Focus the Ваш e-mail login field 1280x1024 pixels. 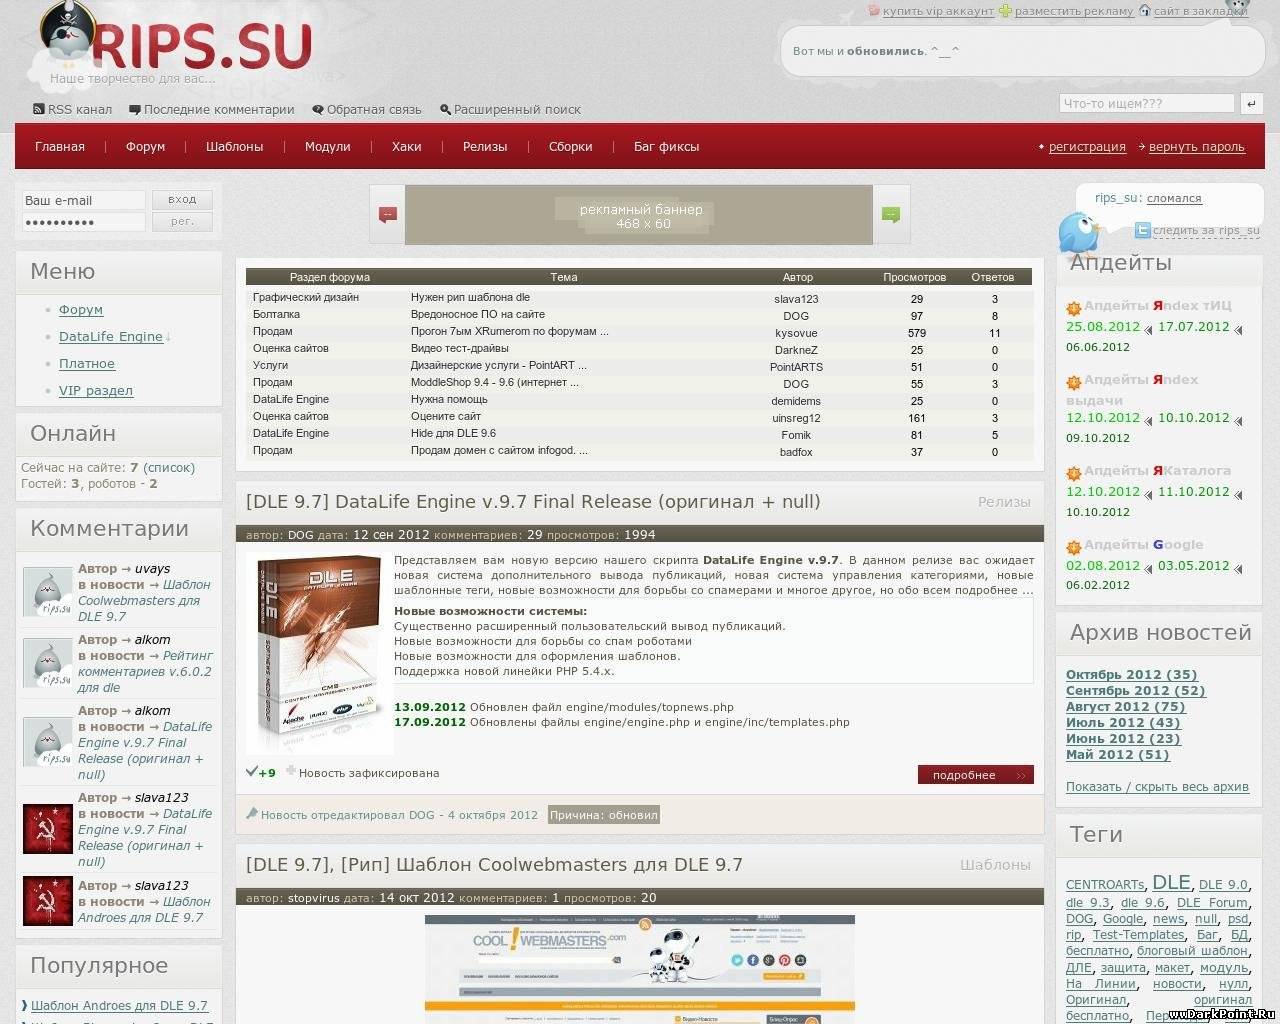tap(84, 200)
